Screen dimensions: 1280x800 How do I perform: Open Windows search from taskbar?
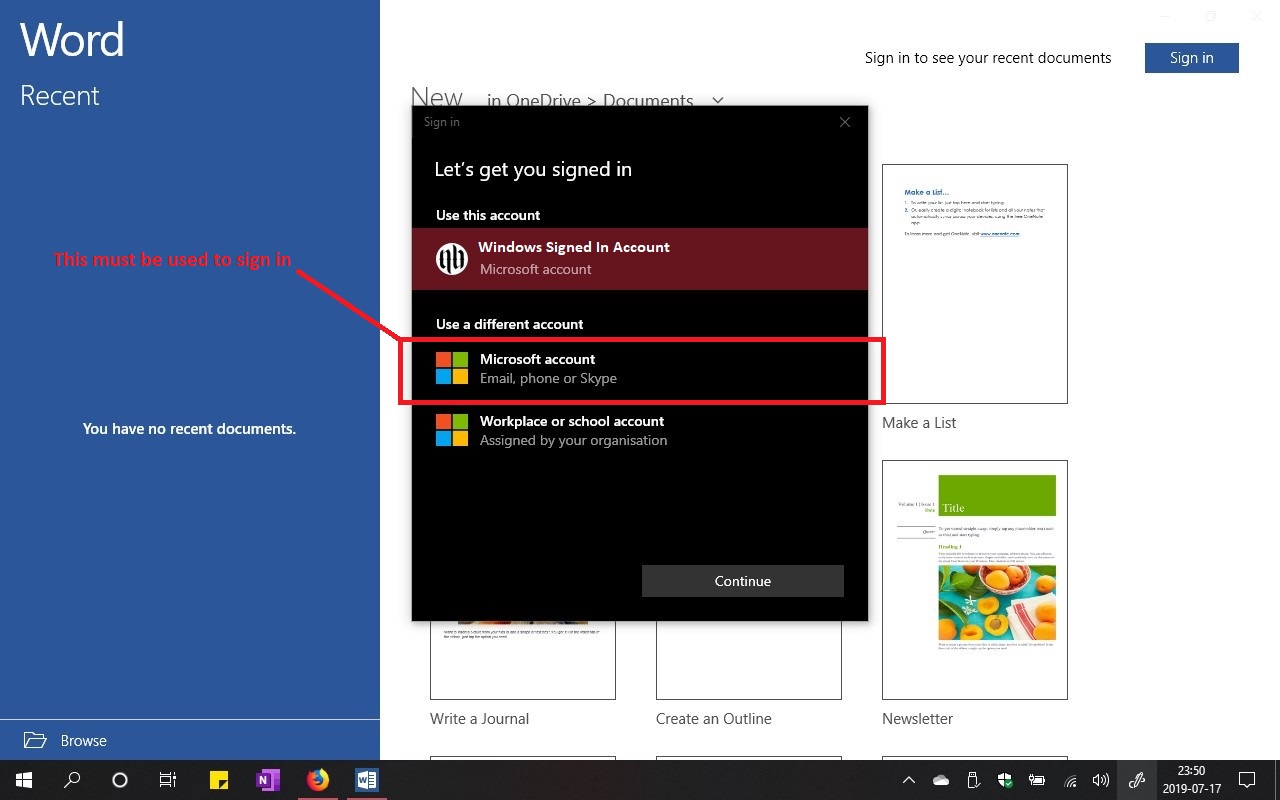pyautogui.click(x=72, y=780)
